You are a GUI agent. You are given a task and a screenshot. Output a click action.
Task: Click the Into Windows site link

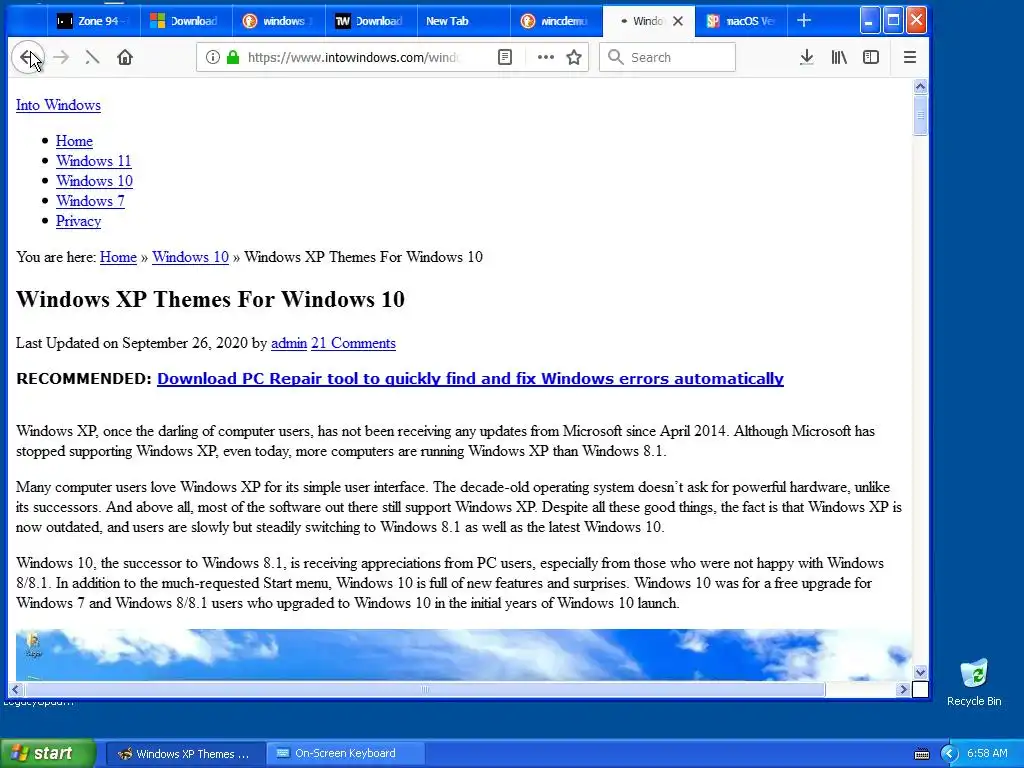coord(58,105)
